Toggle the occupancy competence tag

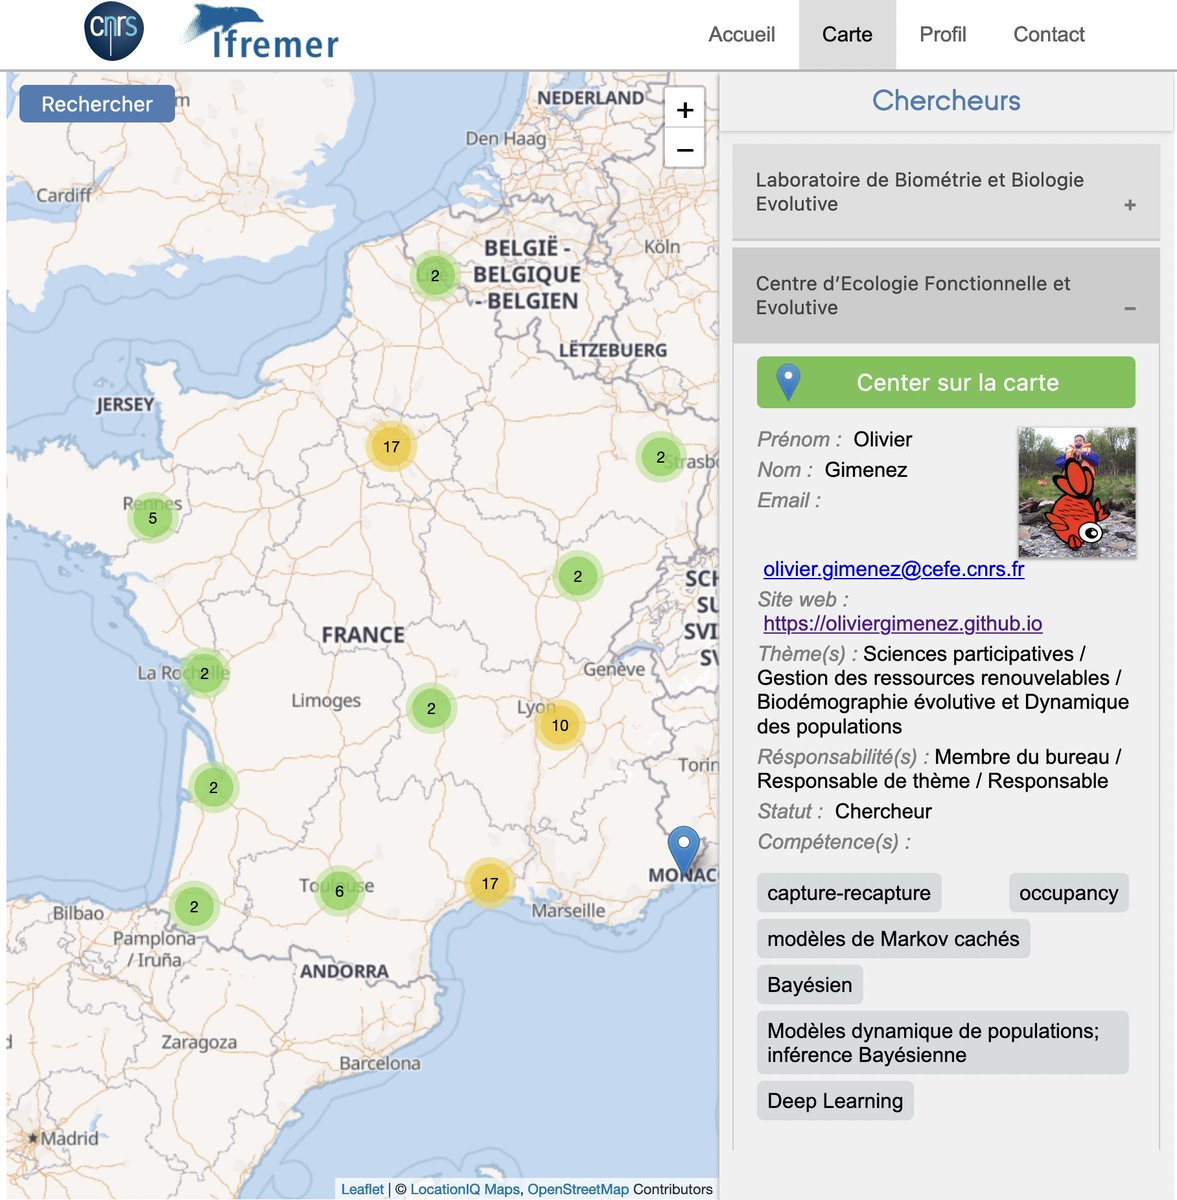click(1068, 892)
